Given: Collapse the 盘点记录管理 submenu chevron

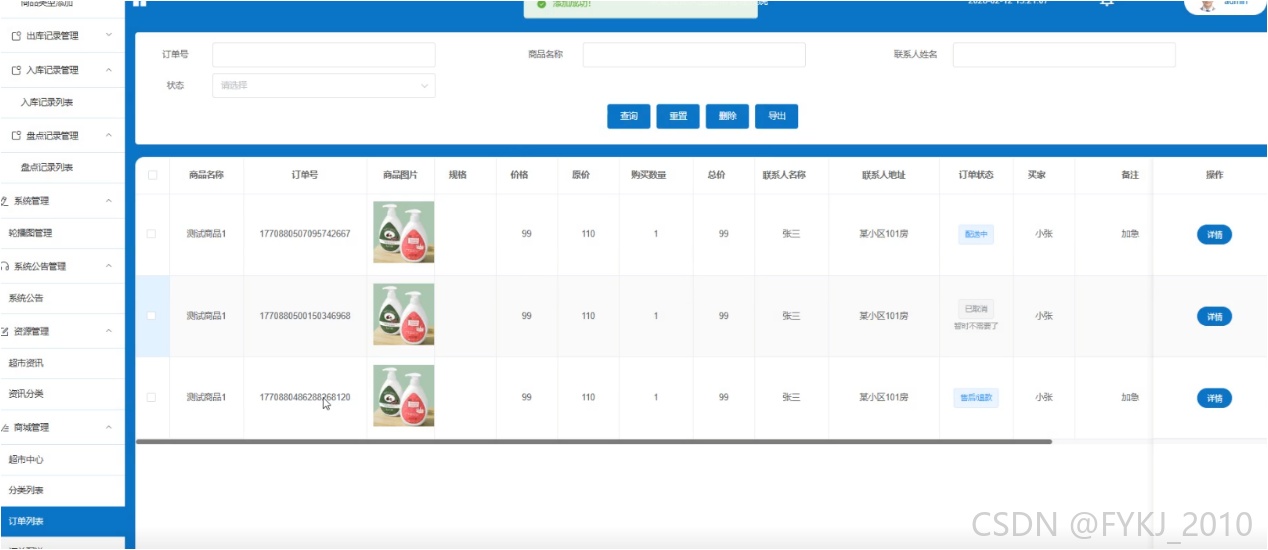Looking at the screenshot, I should (x=108, y=136).
